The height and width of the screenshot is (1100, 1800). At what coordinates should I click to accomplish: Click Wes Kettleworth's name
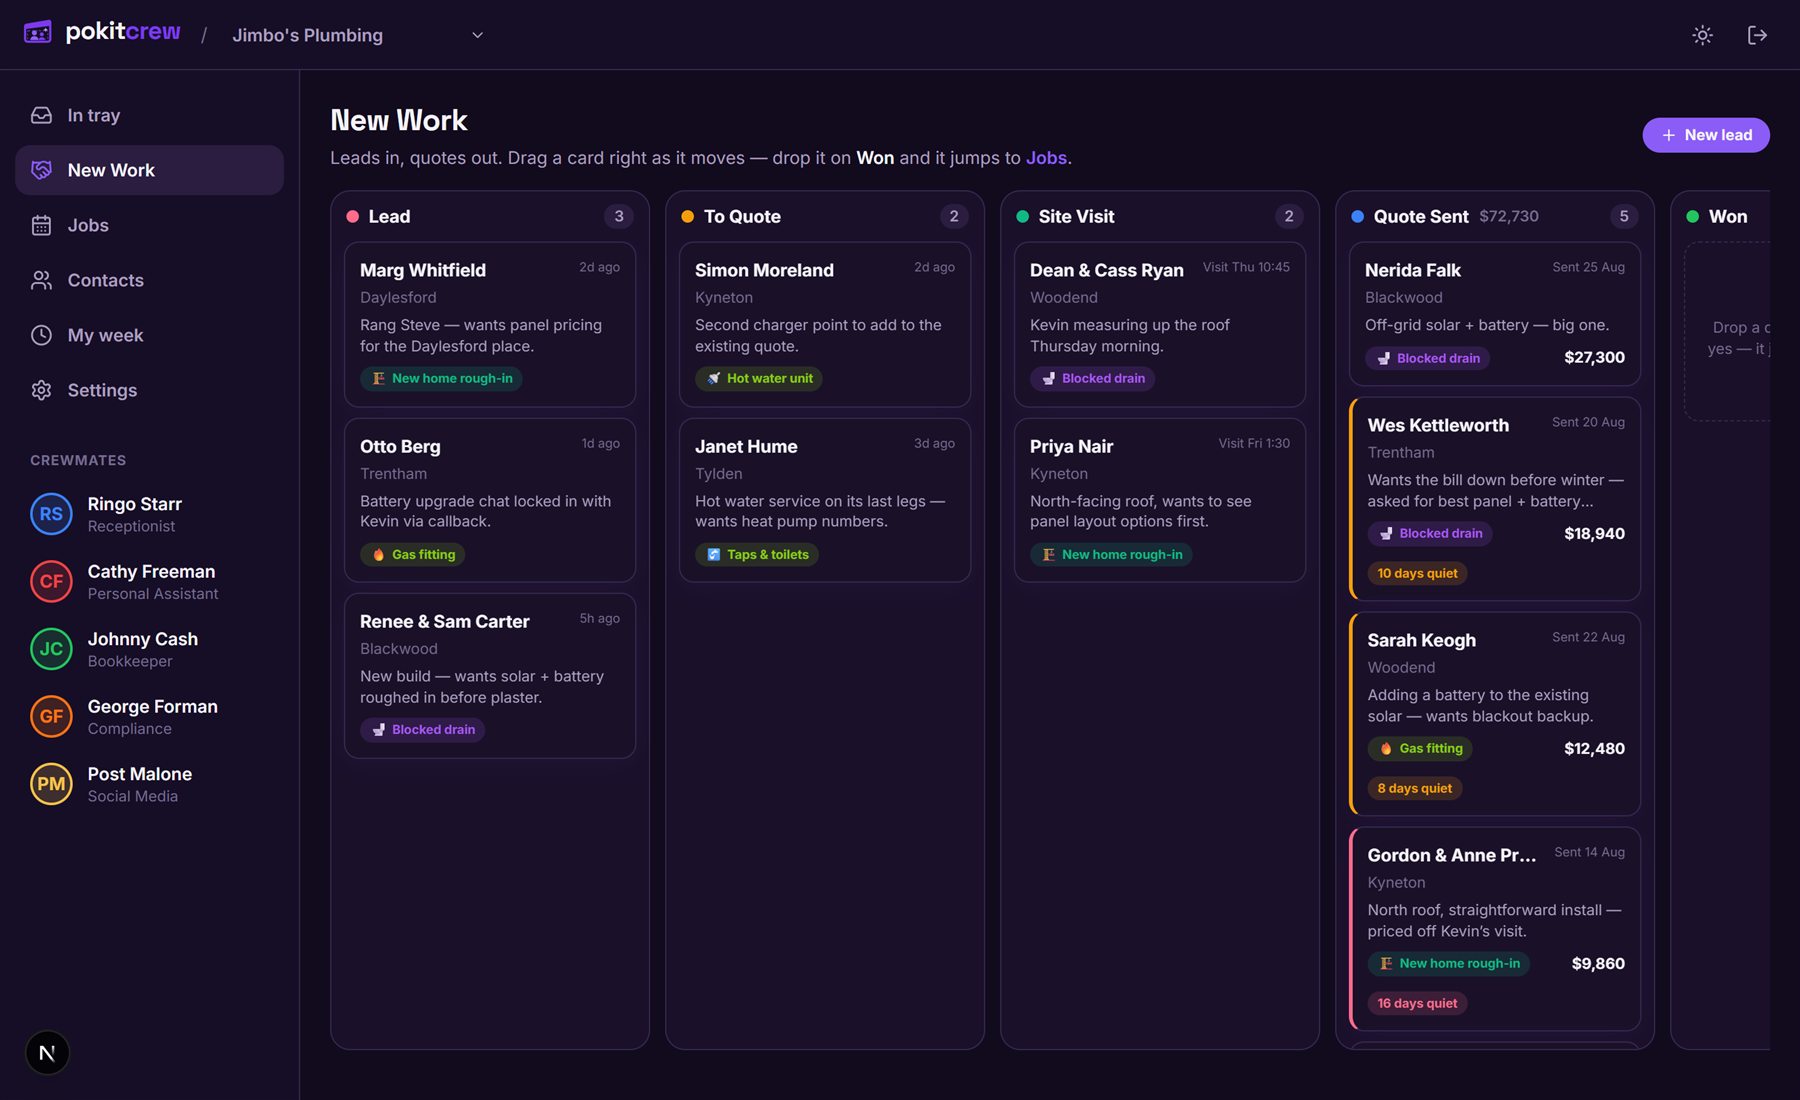1438,425
